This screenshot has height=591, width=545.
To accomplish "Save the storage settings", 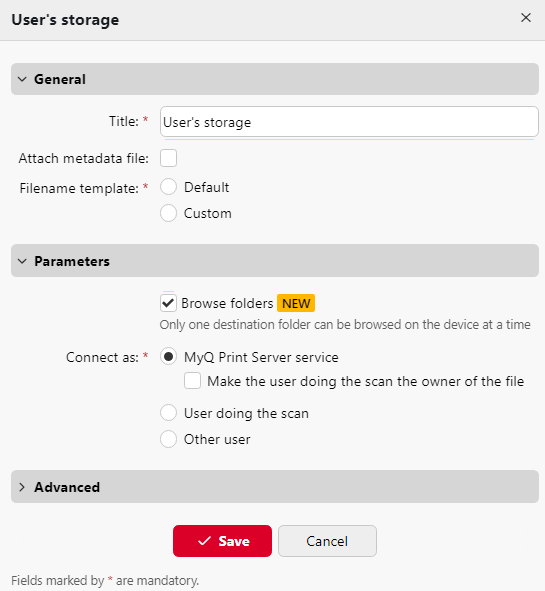I will 222,541.
